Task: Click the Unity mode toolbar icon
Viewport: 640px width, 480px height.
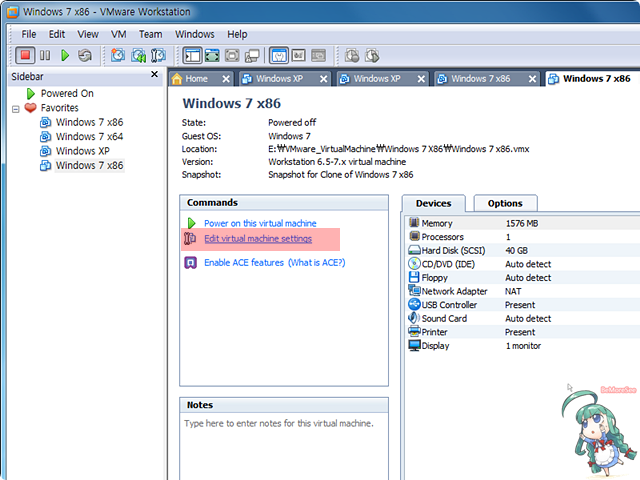Action: [x=252, y=56]
